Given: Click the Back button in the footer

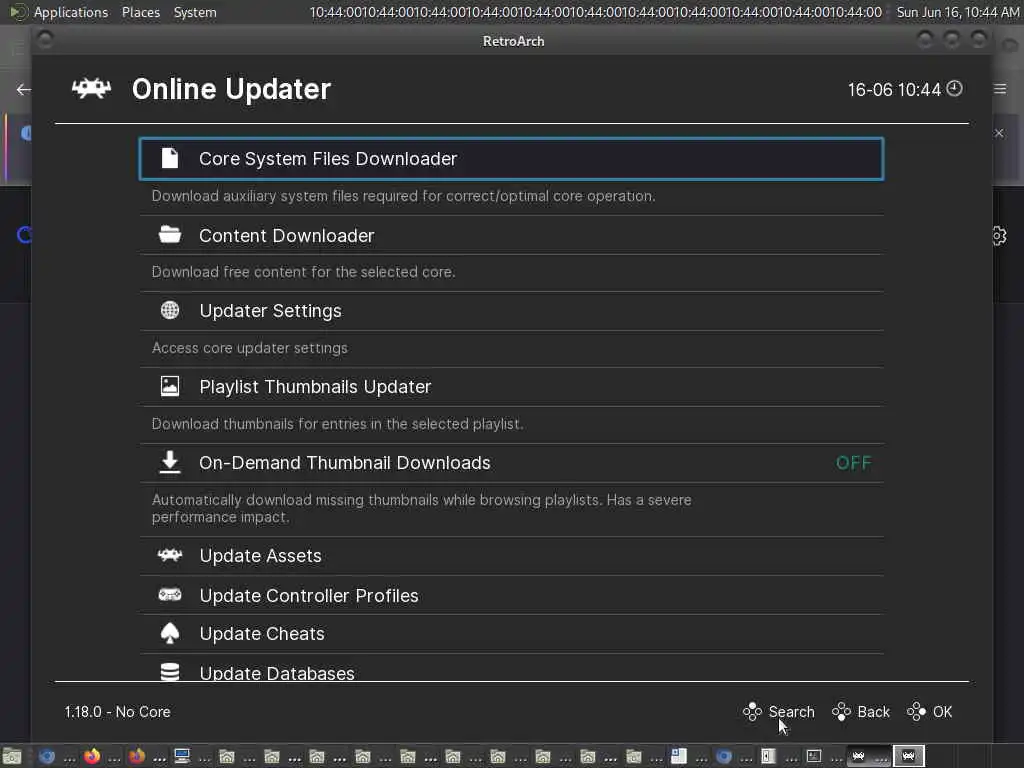Looking at the screenshot, I should [x=861, y=711].
